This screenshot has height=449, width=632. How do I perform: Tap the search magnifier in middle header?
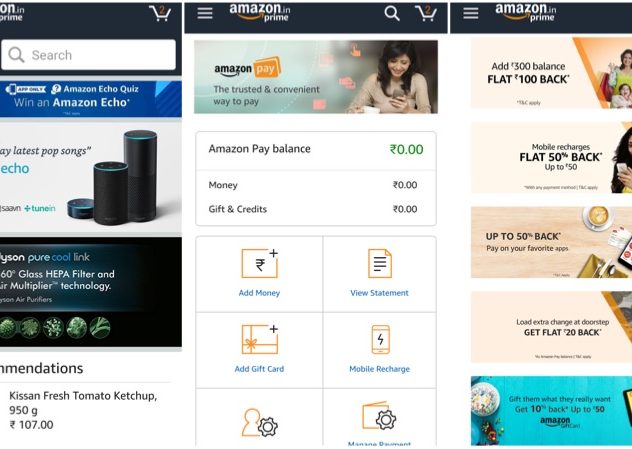click(x=392, y=13)
